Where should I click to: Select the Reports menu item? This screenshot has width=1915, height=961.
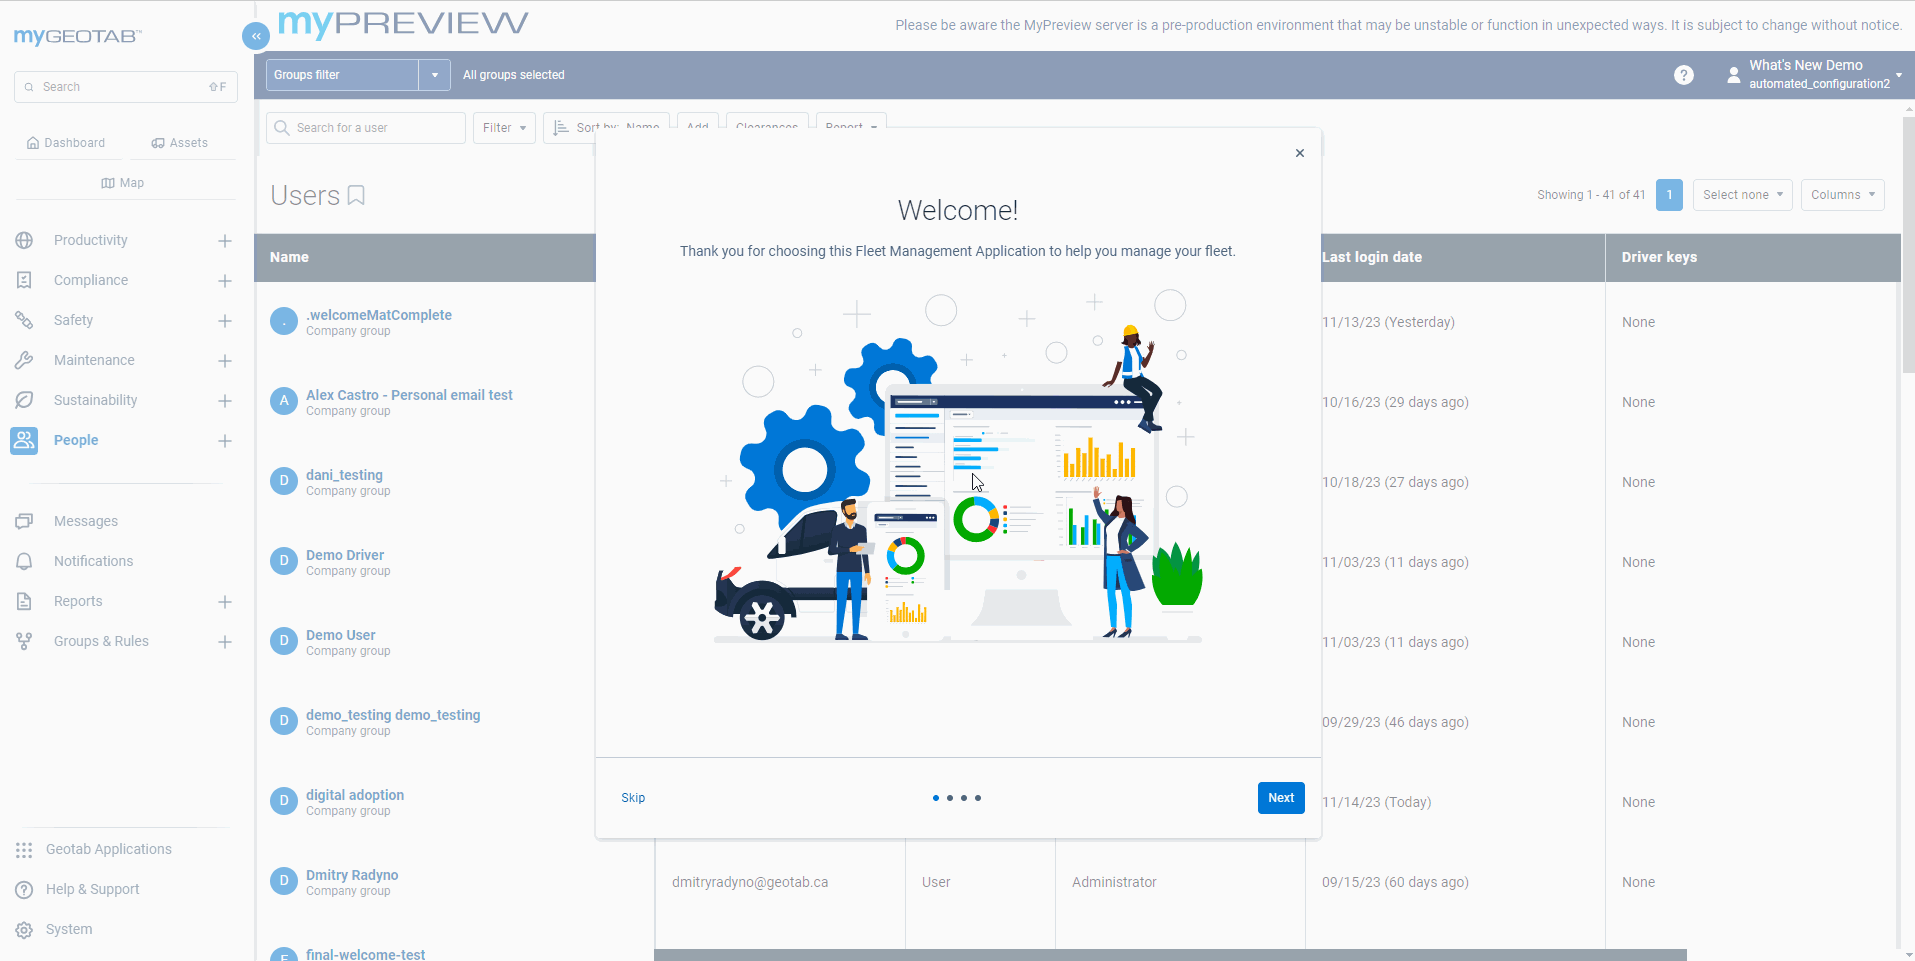click(78, 601)
